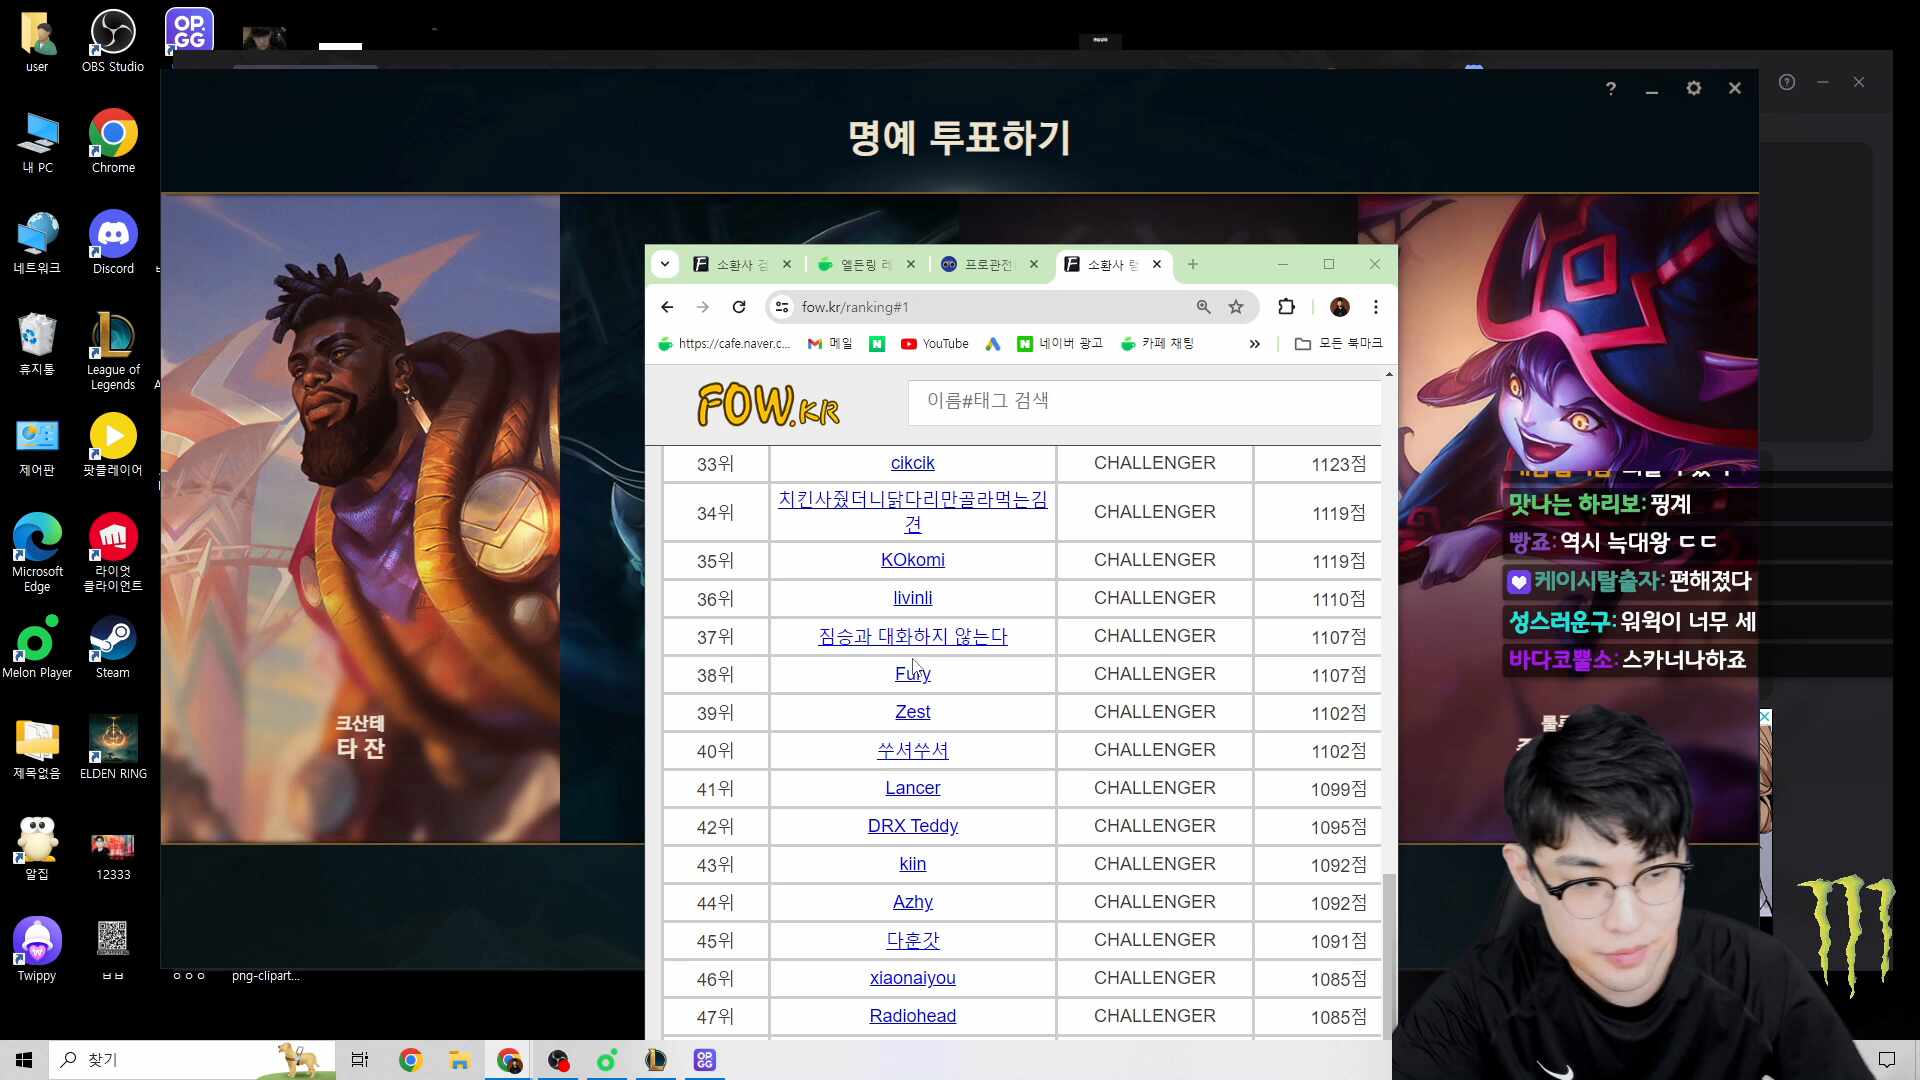The width and height of the screenshot is (1920, 1080).
Task: Click site information icon beside fow.kr URL
Action: point(783,307)
